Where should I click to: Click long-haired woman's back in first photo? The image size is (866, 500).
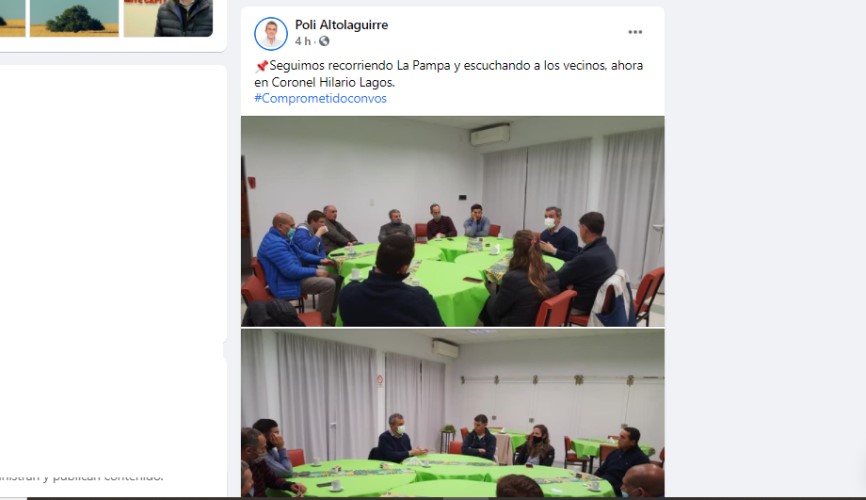coord(522,279)
